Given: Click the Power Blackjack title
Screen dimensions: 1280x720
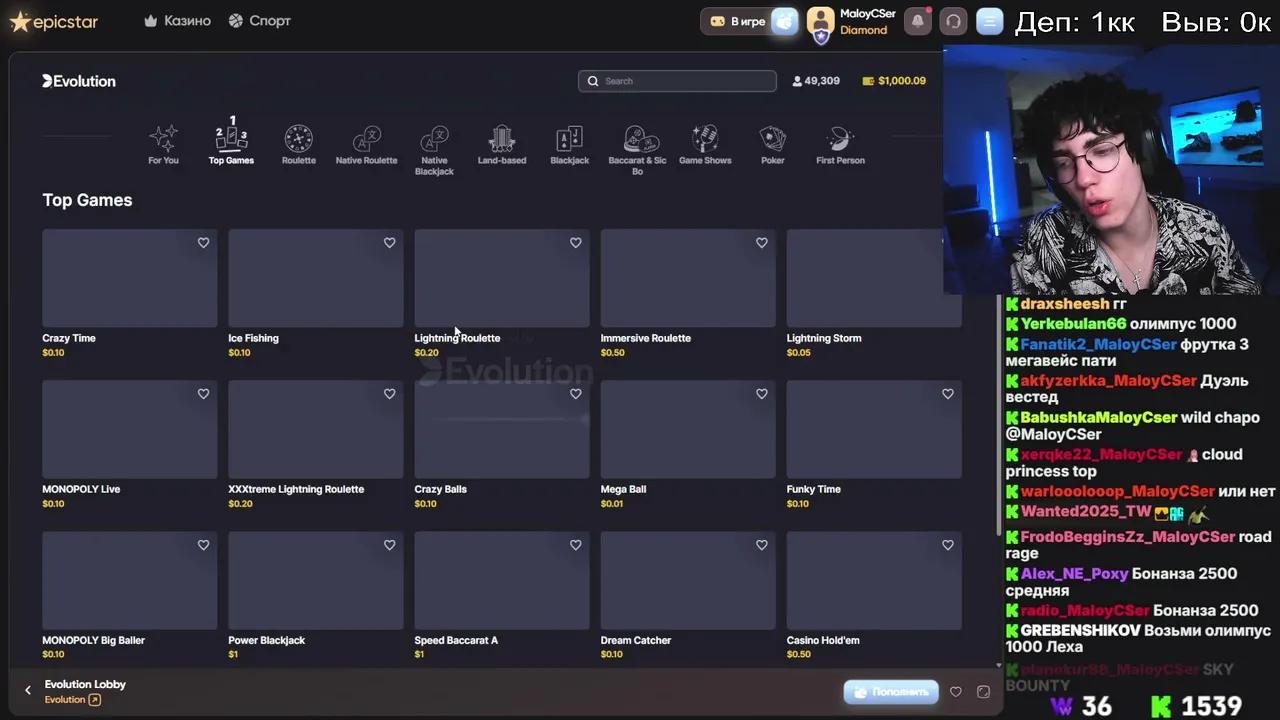Looking at the screenshot, I should pyautogui.click(x=266, y=640).
